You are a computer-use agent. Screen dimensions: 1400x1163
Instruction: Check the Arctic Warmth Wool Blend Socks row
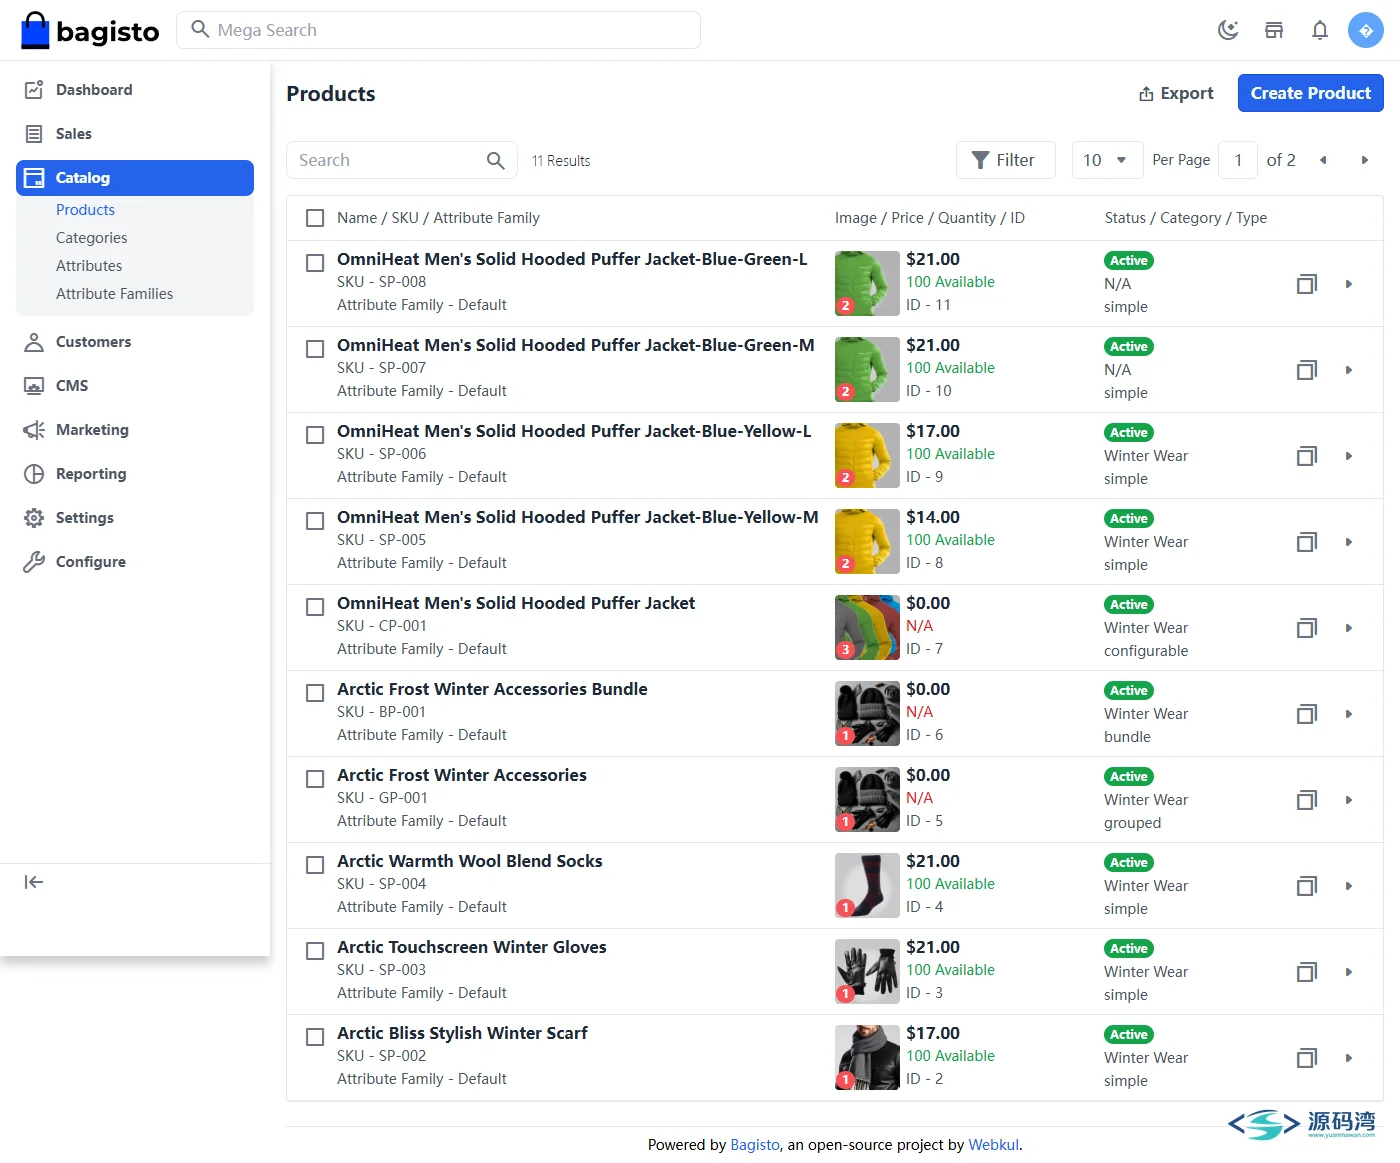pos(315,865)
